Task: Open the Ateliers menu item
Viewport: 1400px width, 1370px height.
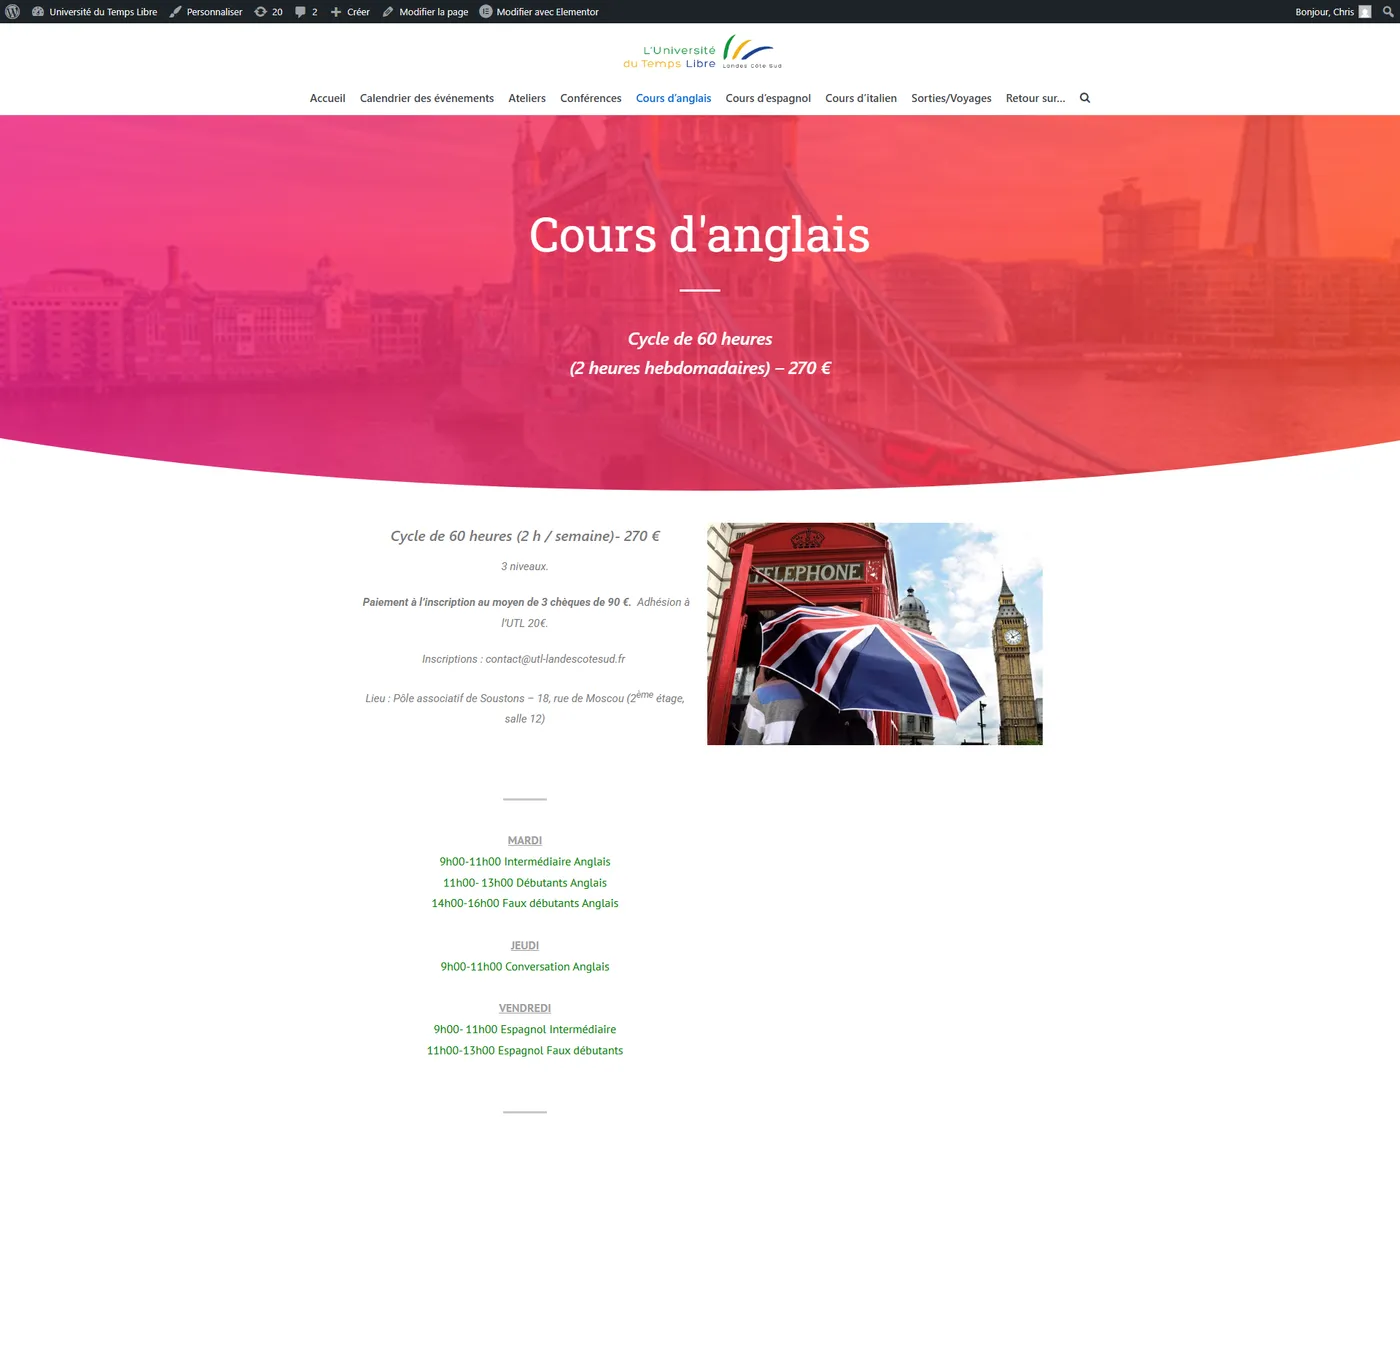Action: (x=527, y=98)
